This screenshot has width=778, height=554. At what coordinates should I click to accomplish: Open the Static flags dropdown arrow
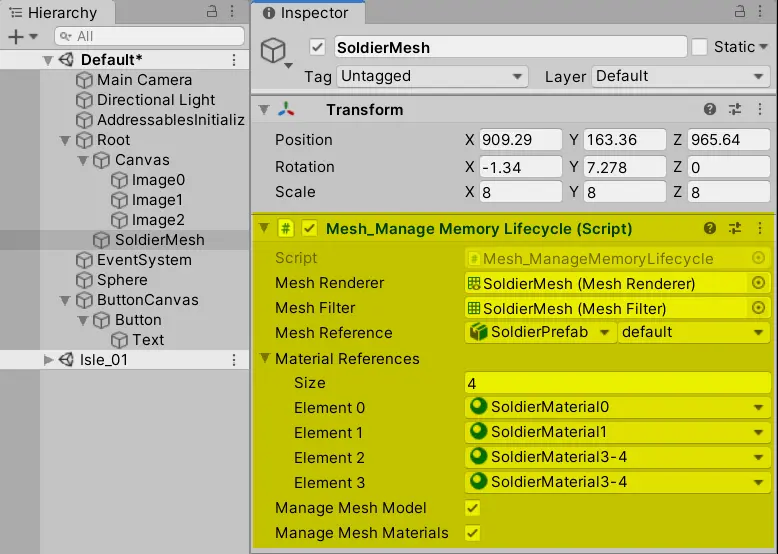pyautogui.click(x=763, y=47)
